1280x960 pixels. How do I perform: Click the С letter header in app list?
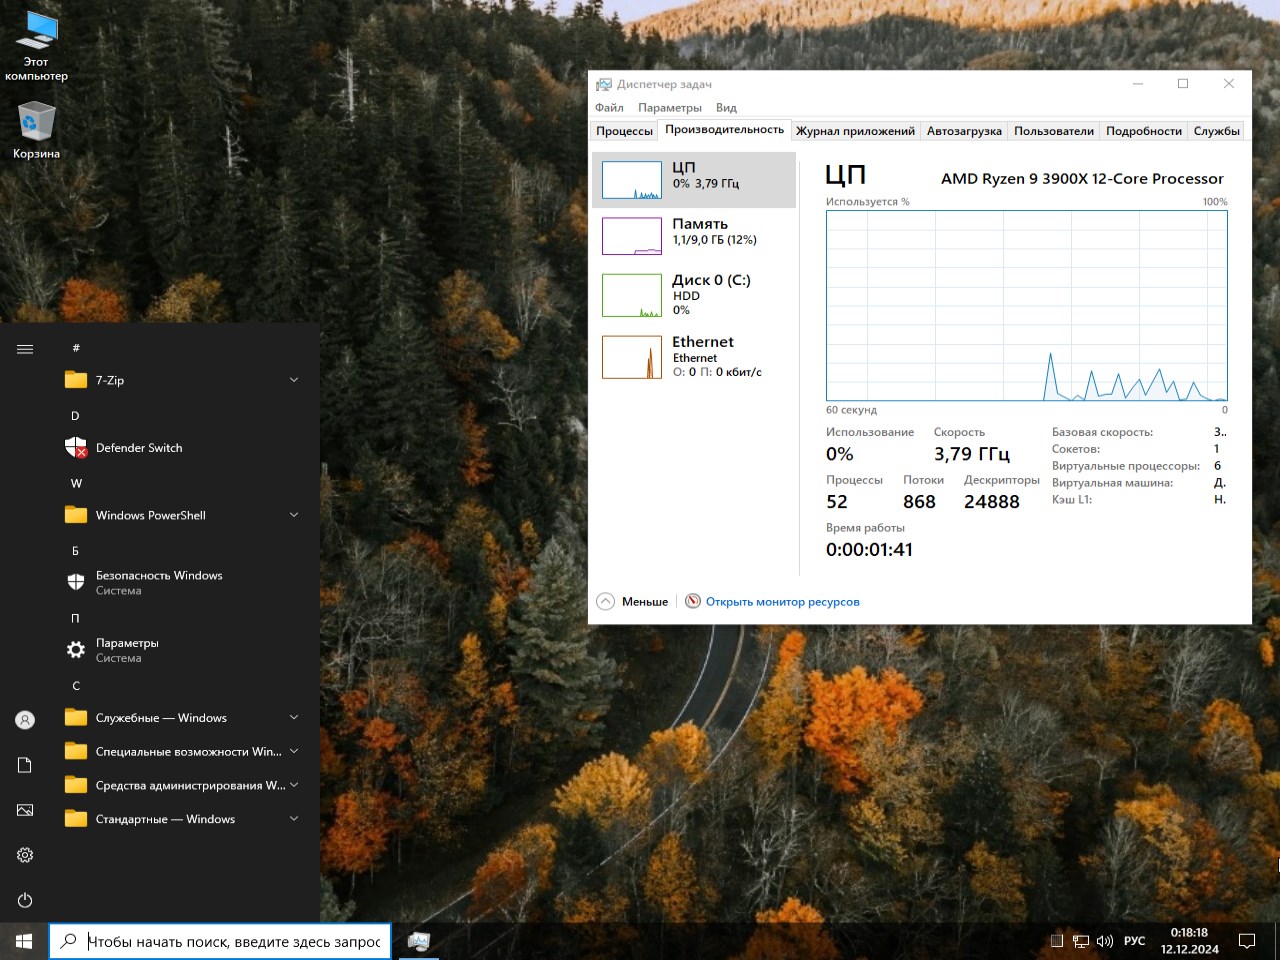tap(75, 686)
